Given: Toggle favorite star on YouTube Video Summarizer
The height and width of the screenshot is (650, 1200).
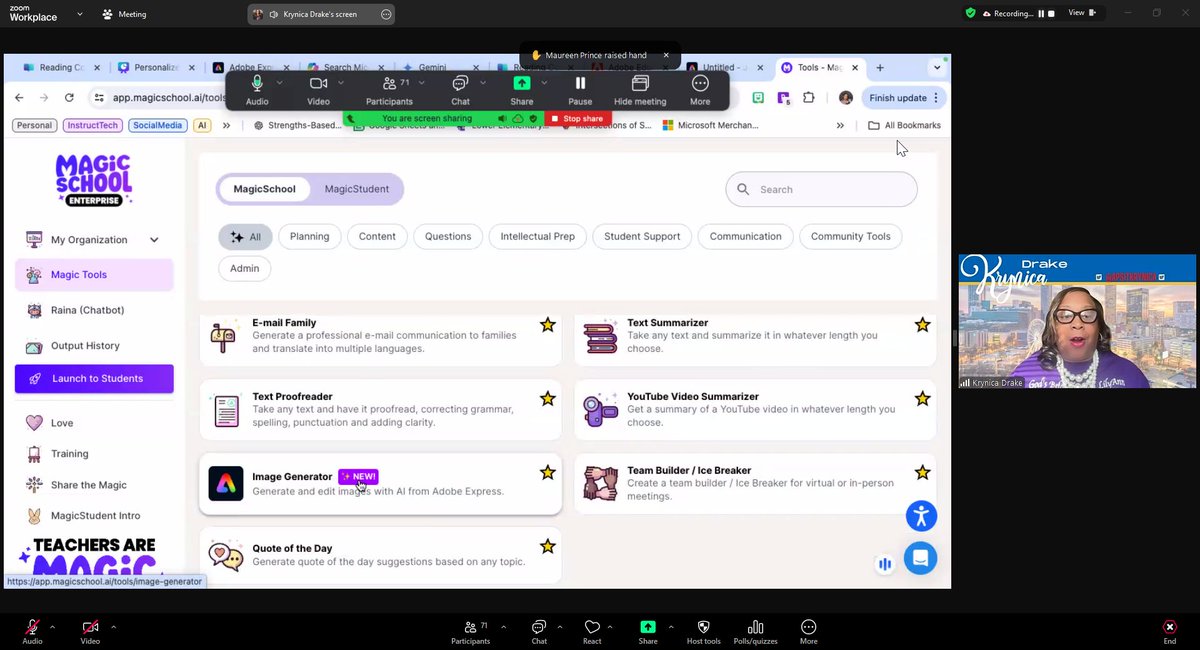Looking at the screenshot, I should pyautogui.click(x=922, y=399).
